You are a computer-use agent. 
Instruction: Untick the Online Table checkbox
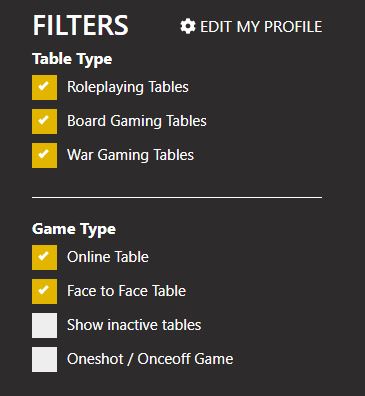tap(44, 257)
